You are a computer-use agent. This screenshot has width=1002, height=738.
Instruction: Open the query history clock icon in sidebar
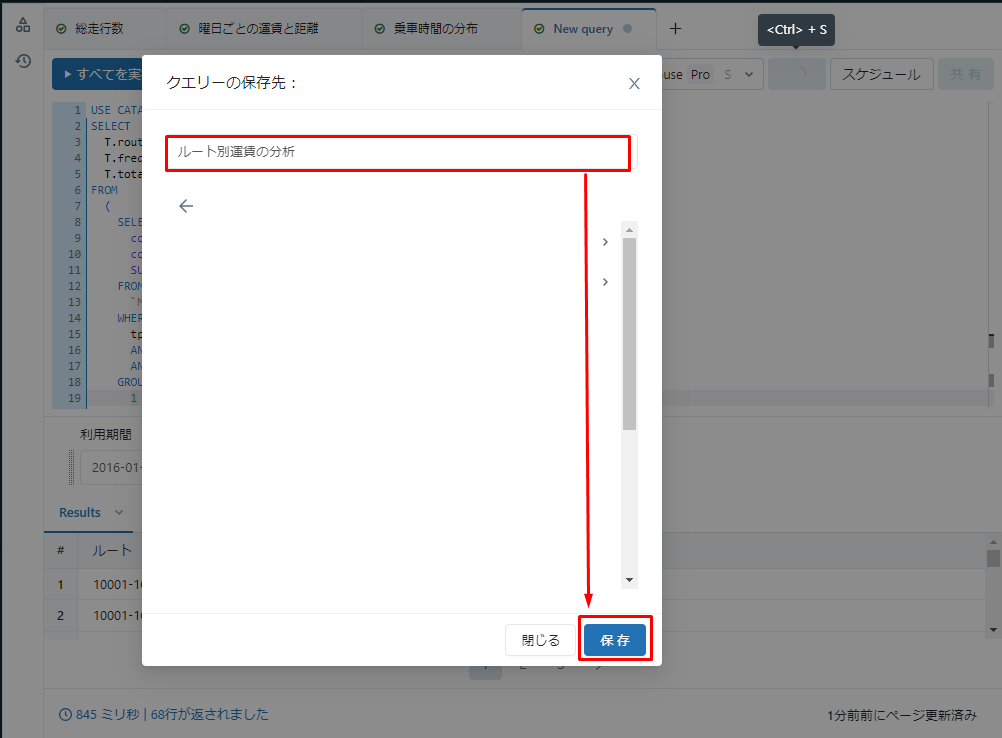click(x=23, y=61)
